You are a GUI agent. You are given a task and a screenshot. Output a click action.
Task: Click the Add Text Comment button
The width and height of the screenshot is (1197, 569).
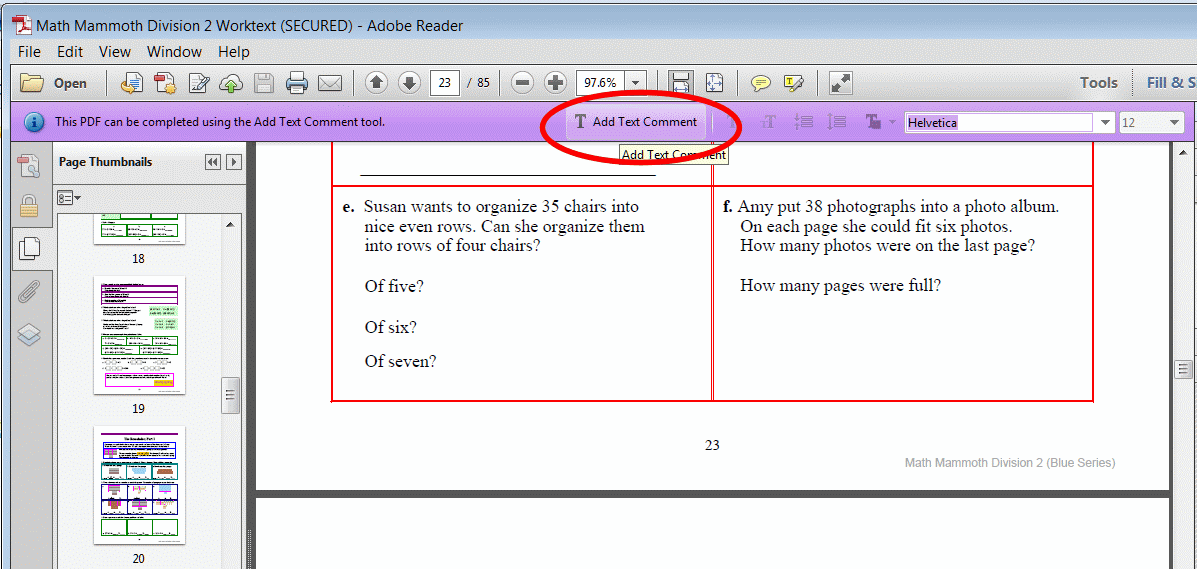pos(636,122)
